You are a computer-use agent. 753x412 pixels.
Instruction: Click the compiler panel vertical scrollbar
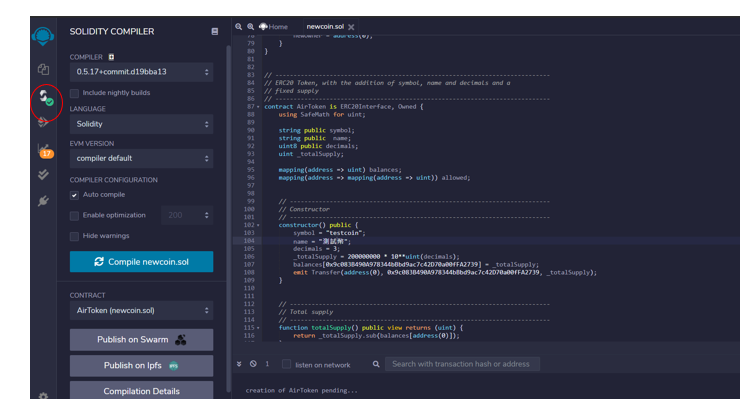click(229, 218)
